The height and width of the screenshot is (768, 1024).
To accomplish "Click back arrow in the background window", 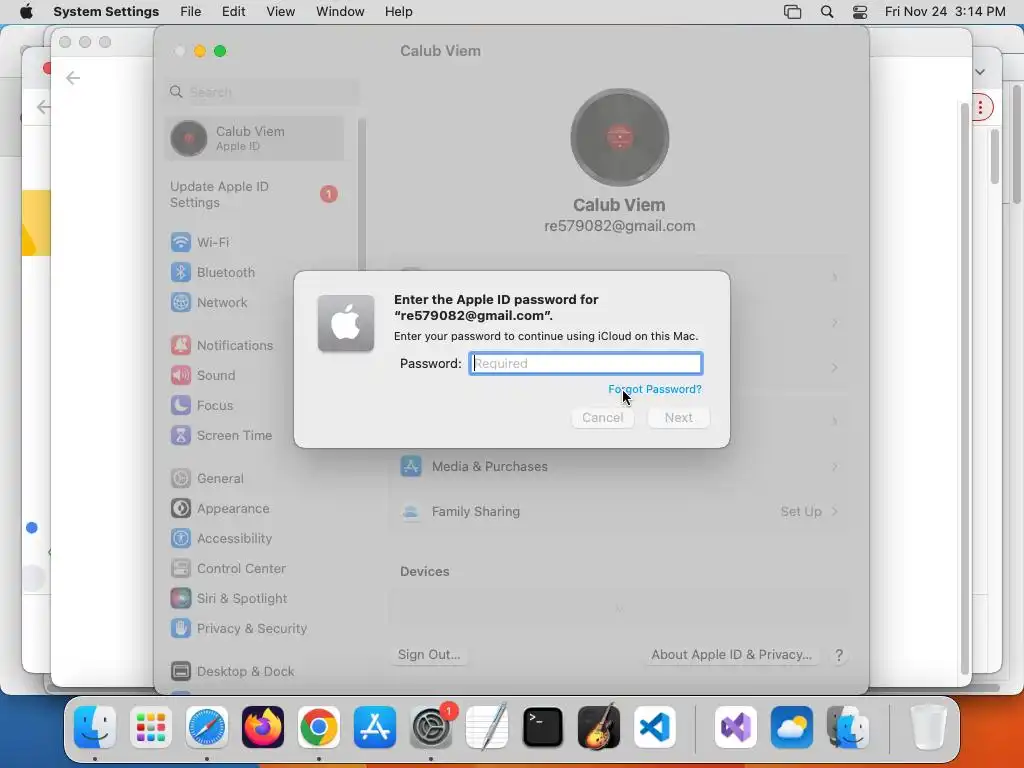I will click(72, 78).
